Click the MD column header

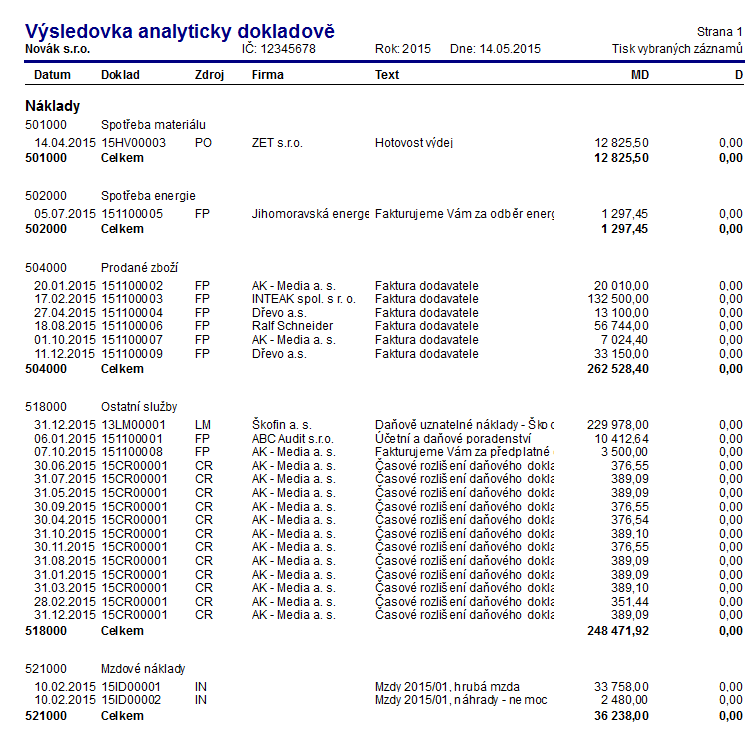pyautogui.click(x=639, y=75)
